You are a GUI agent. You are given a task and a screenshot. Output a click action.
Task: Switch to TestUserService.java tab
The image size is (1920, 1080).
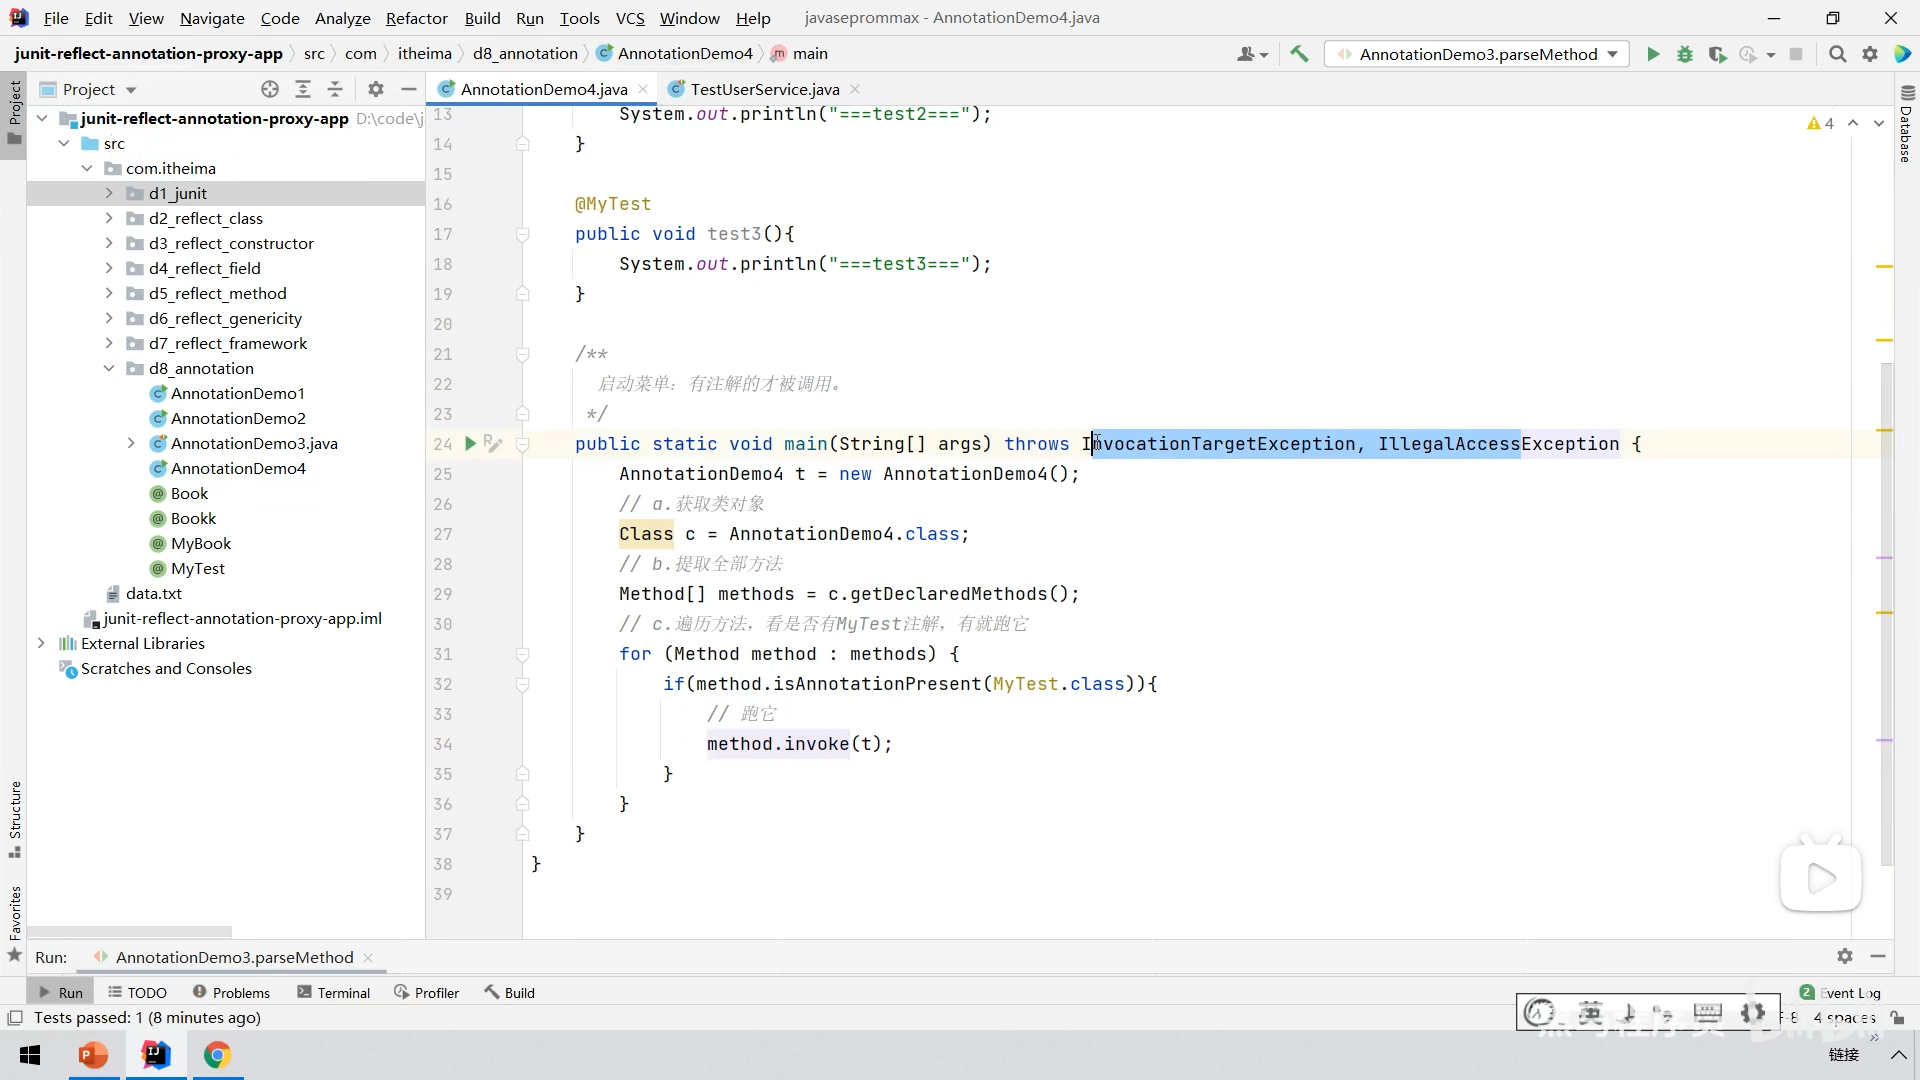[764, 89]
